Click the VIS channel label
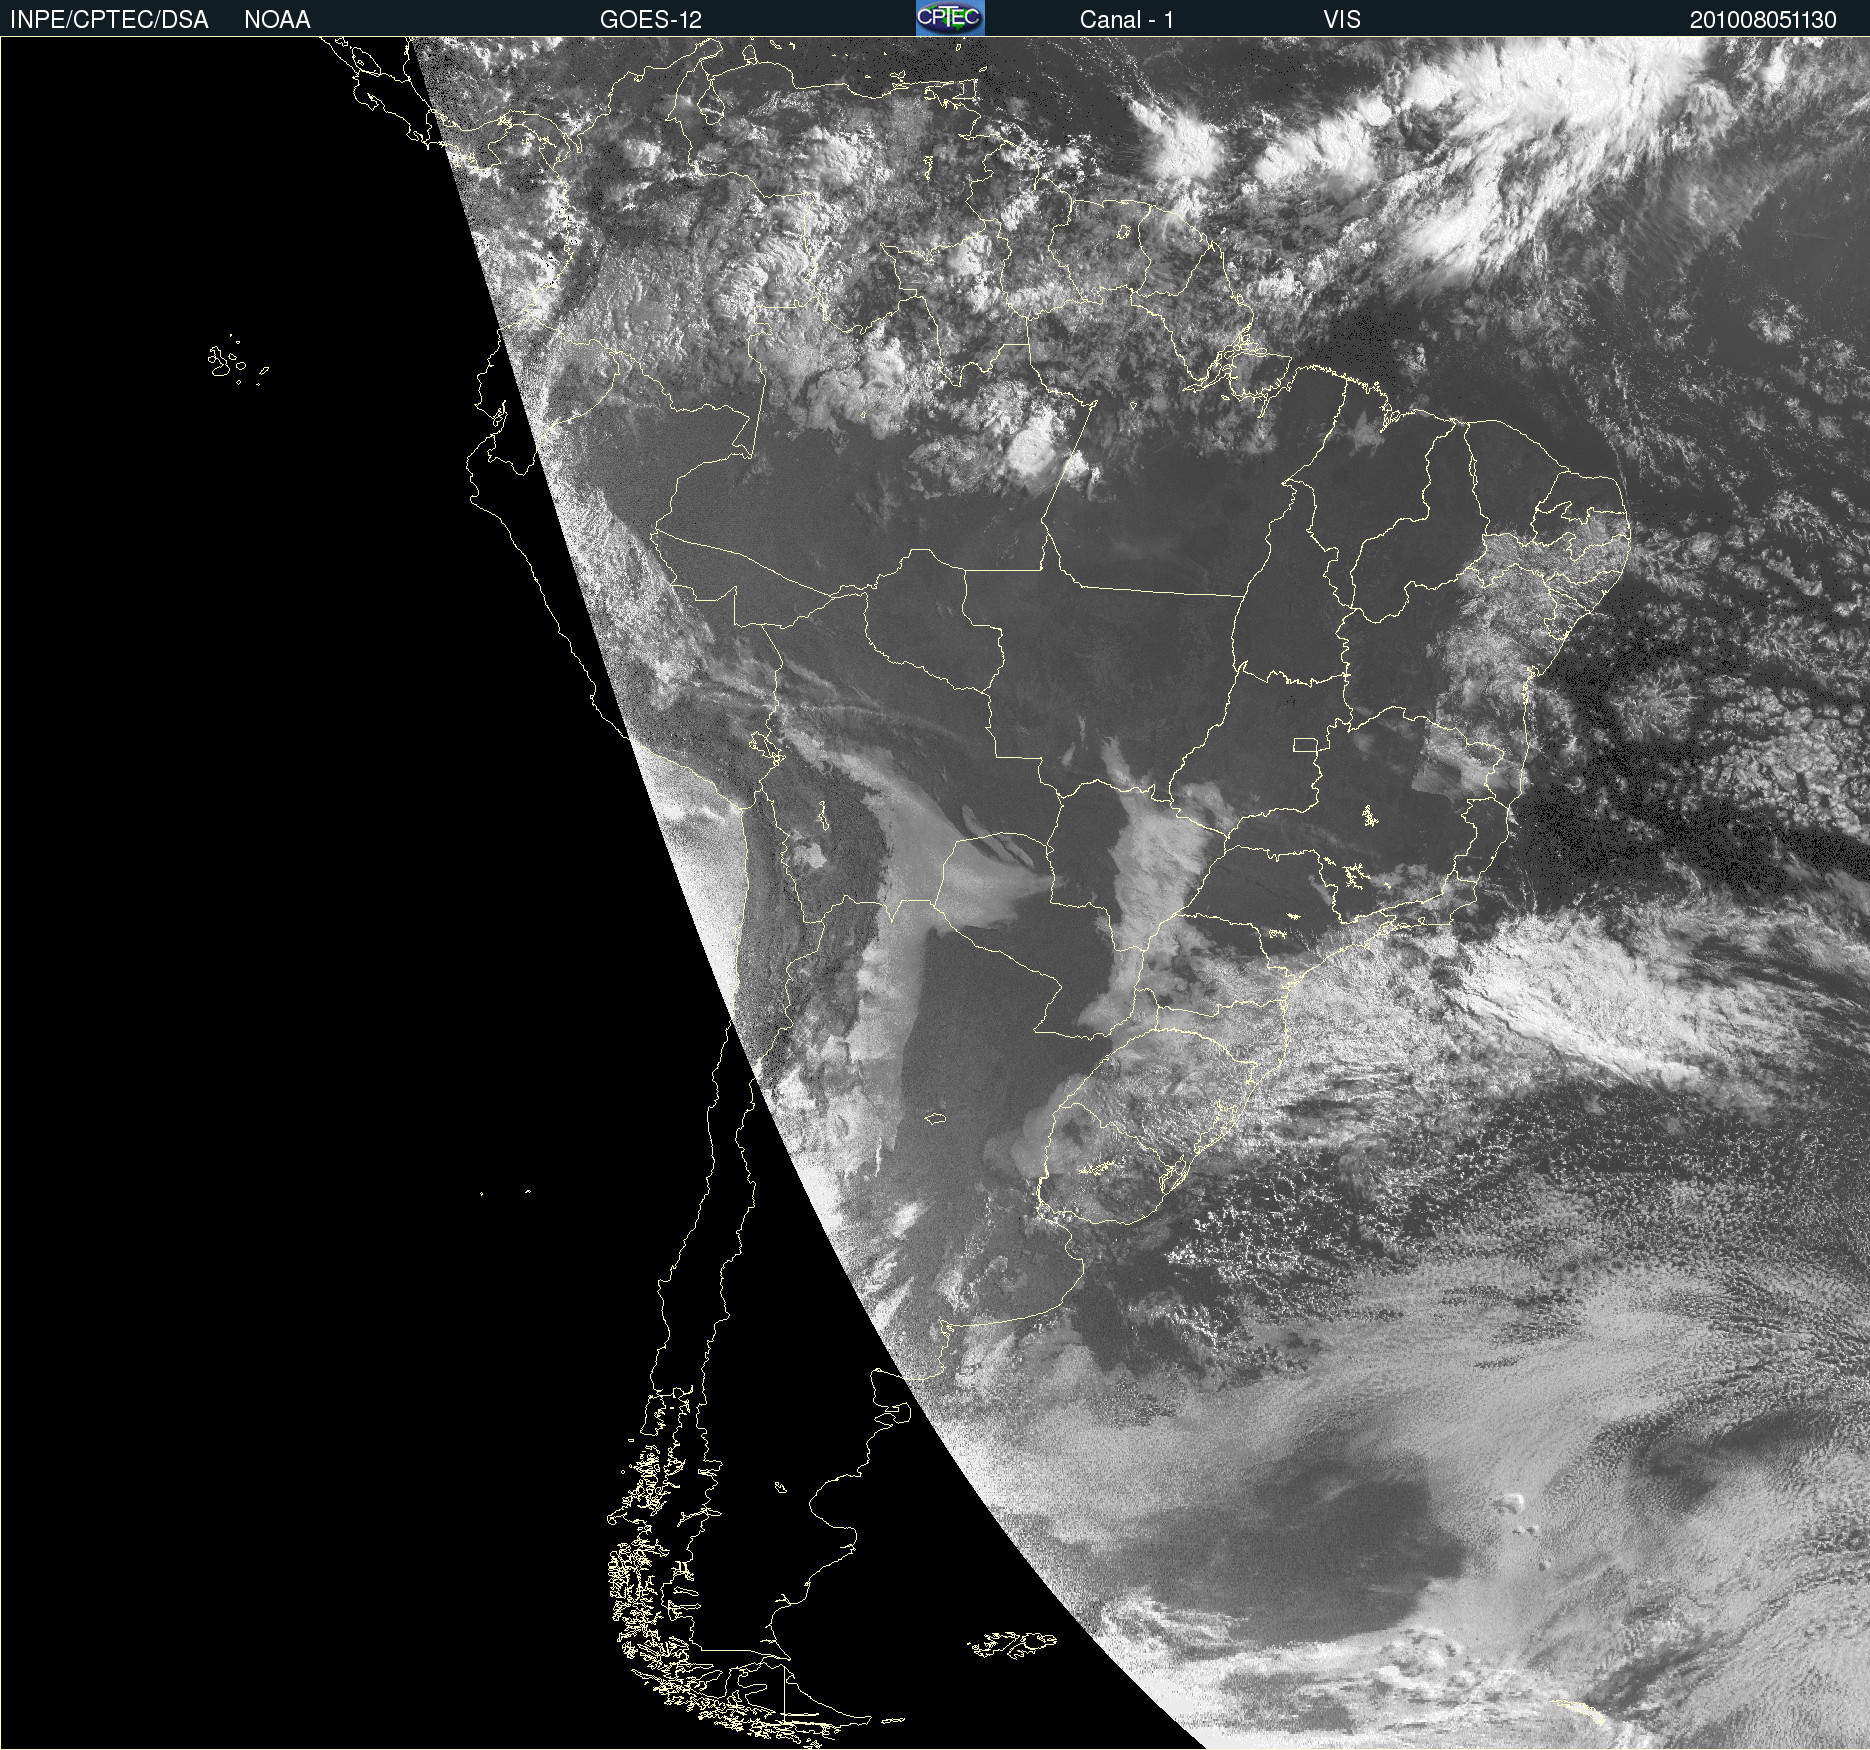 tap(1342, 20)
